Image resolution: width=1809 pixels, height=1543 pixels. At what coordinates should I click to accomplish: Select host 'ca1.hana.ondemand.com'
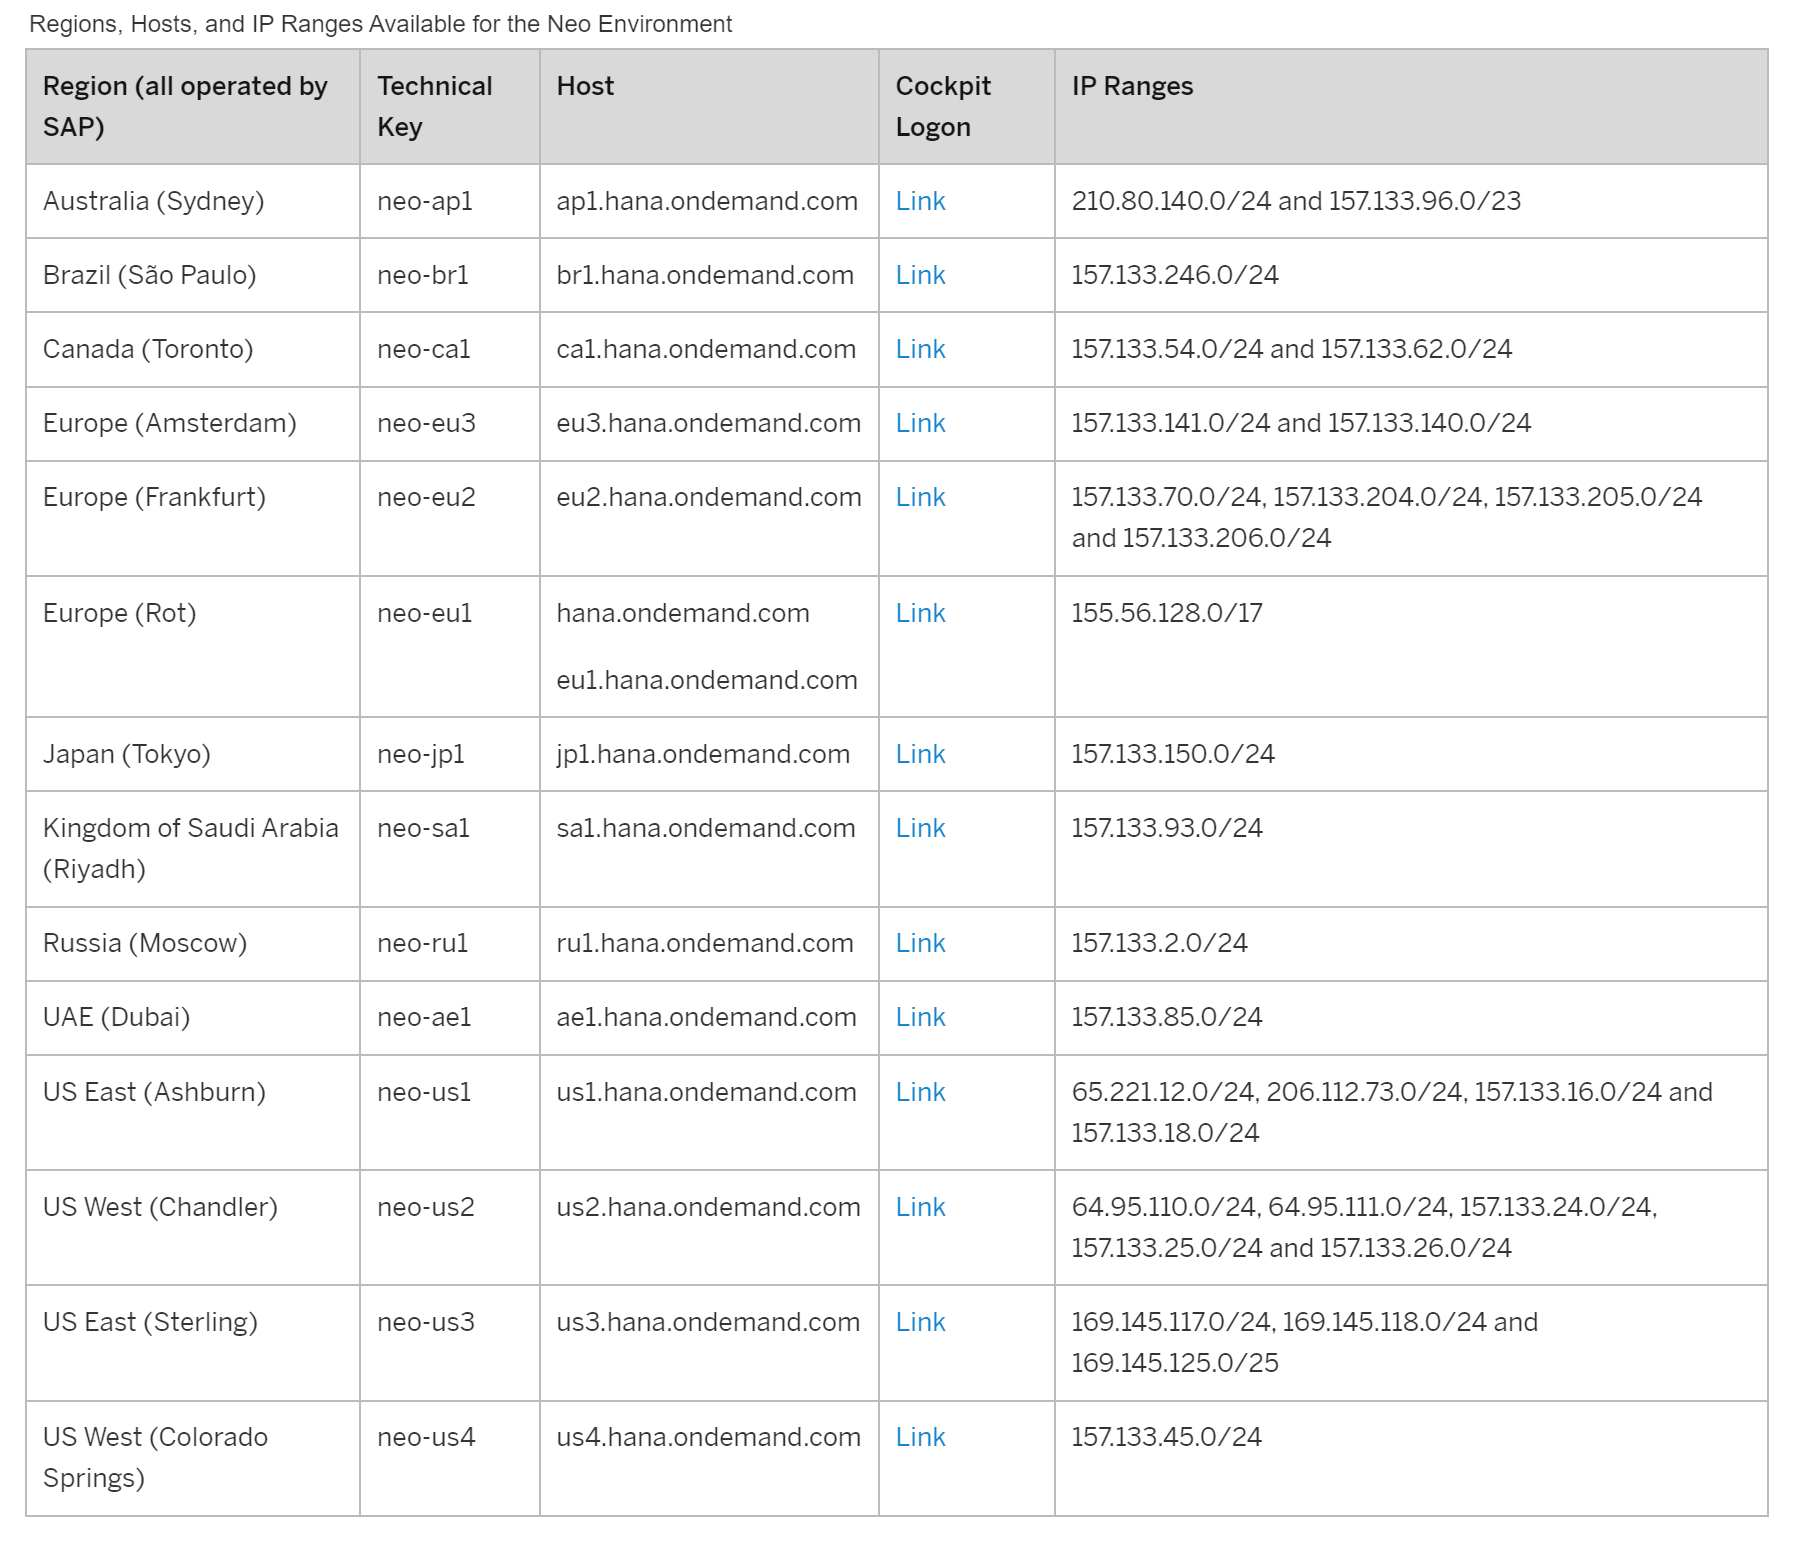click(706, 349)
